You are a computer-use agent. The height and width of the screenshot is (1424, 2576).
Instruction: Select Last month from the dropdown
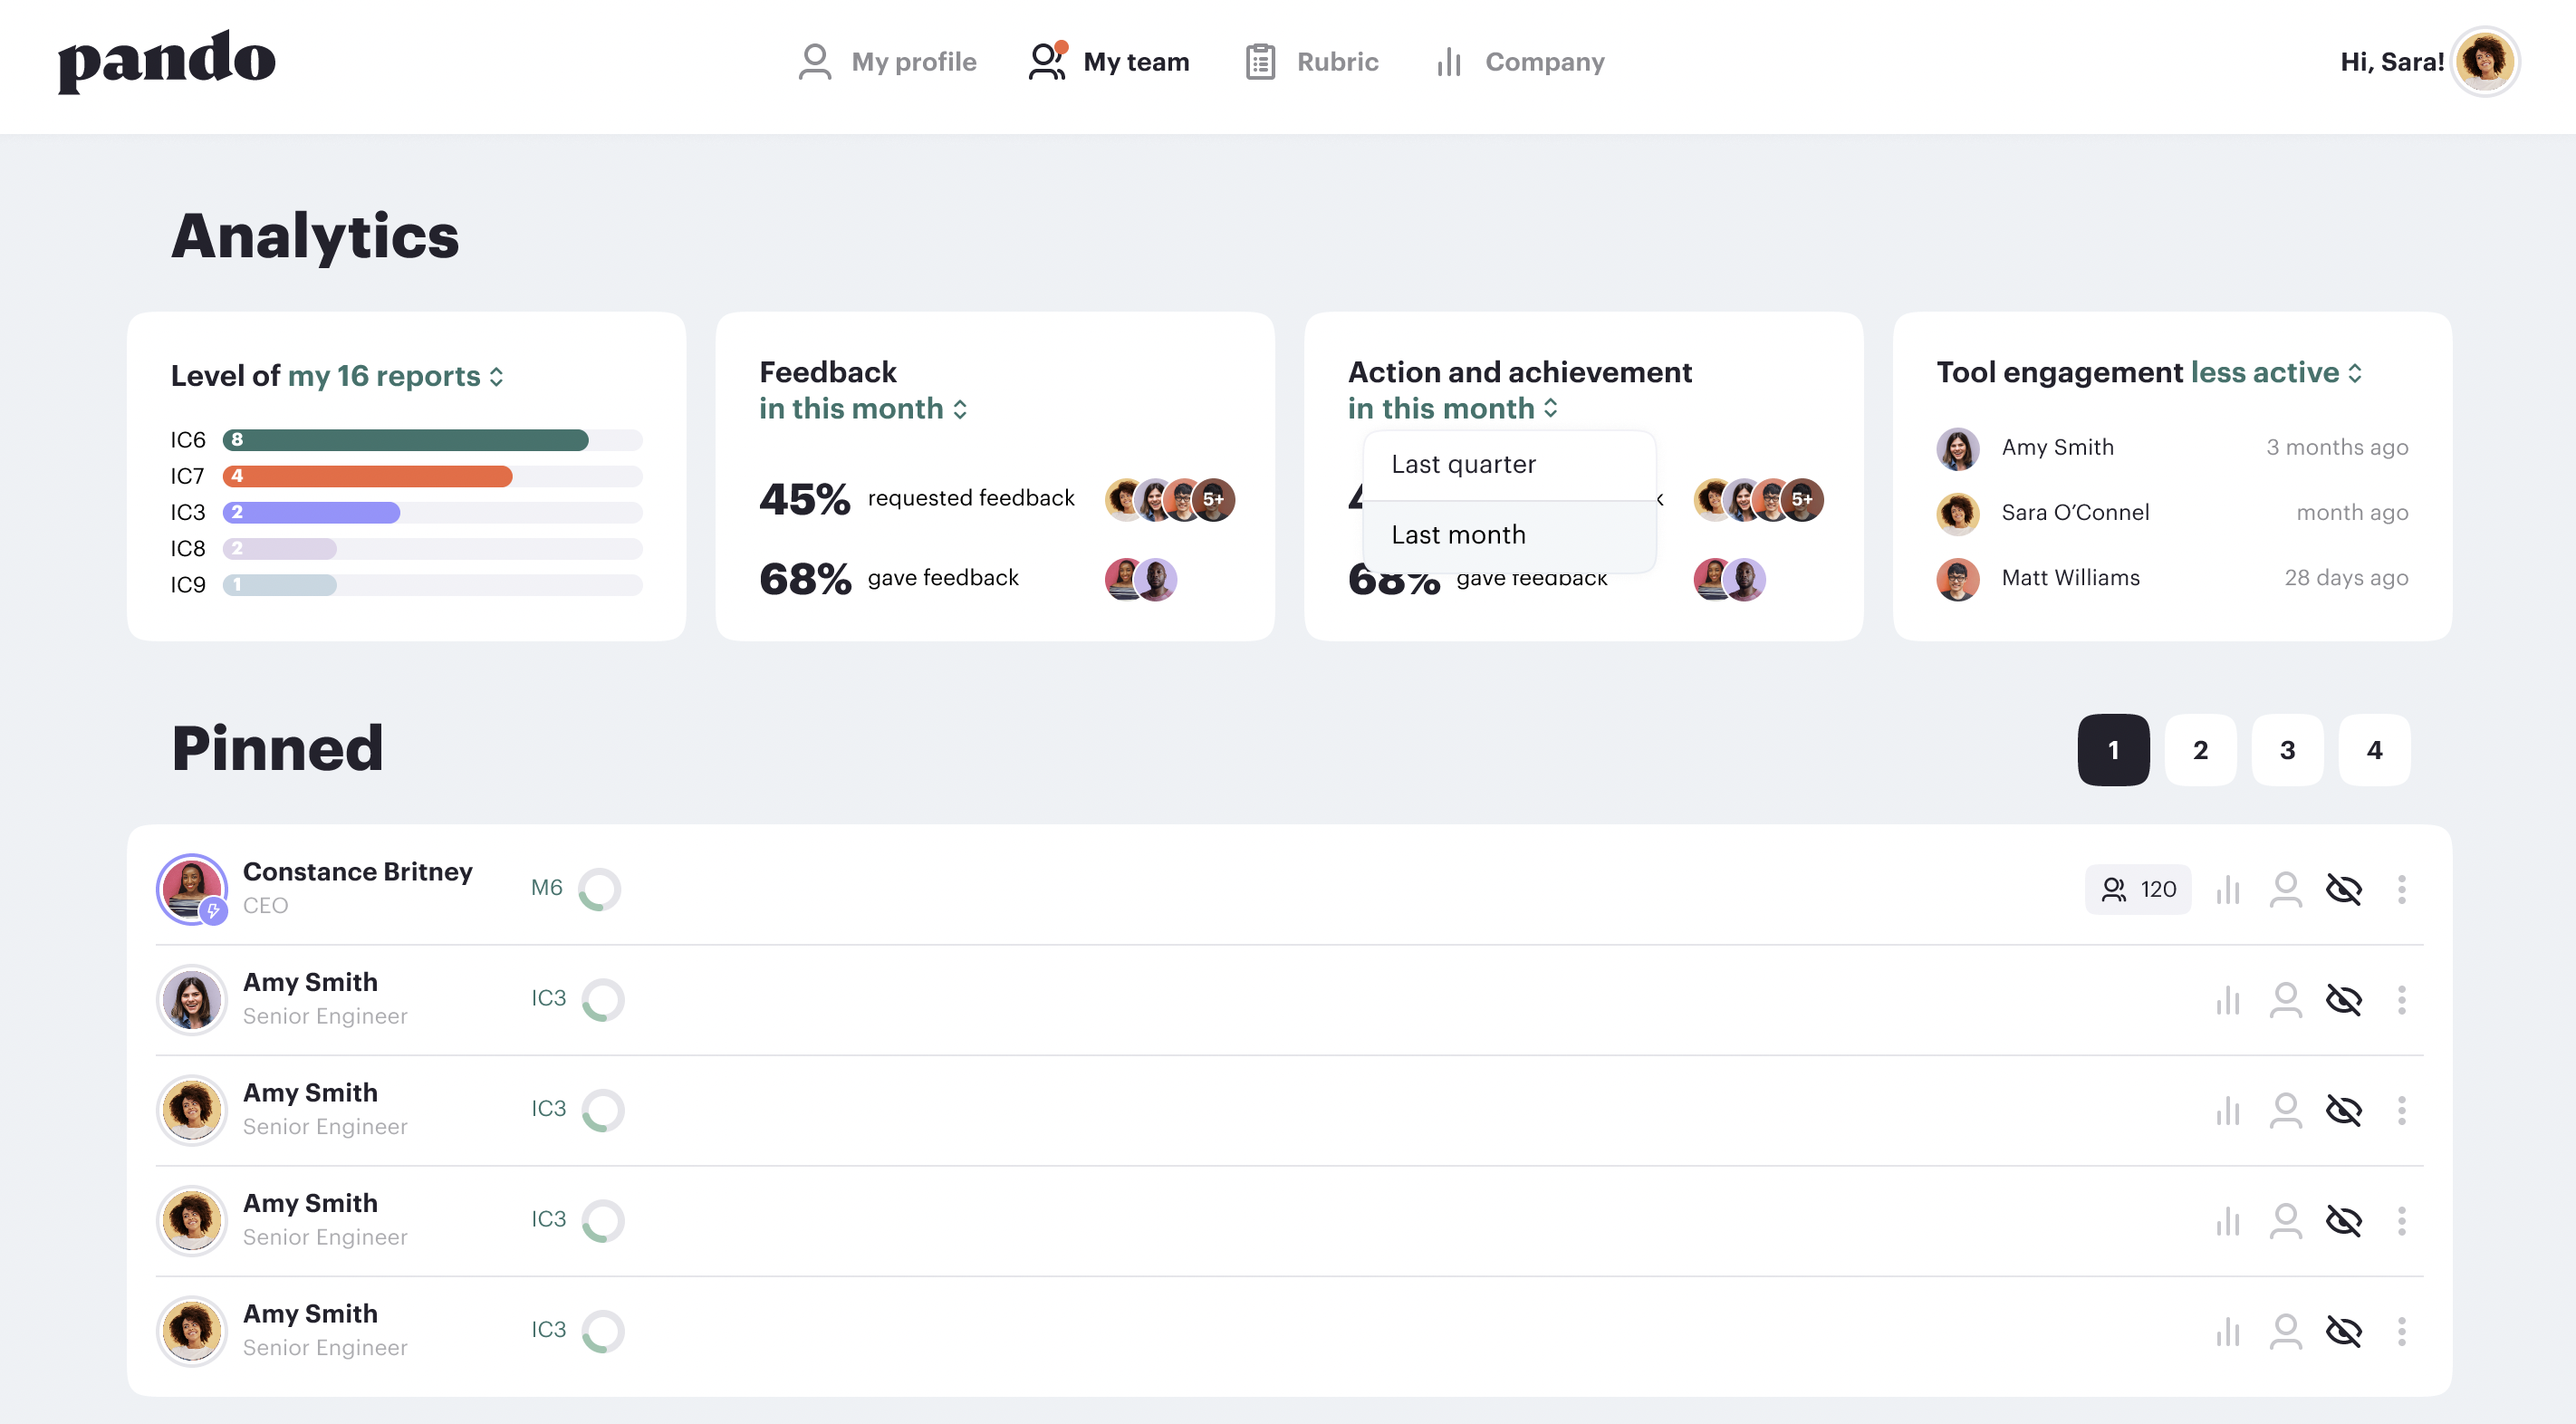point(1458,535)
